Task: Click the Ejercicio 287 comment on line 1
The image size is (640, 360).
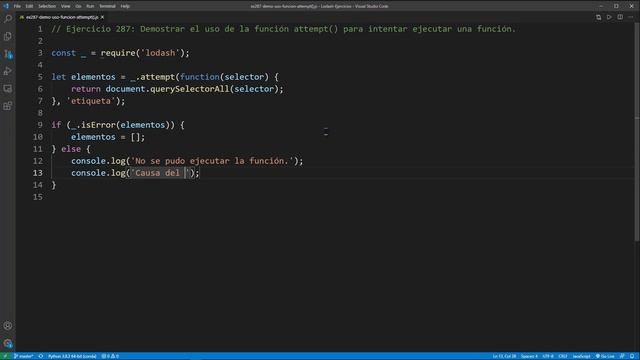Action: [x=283, y=29]
